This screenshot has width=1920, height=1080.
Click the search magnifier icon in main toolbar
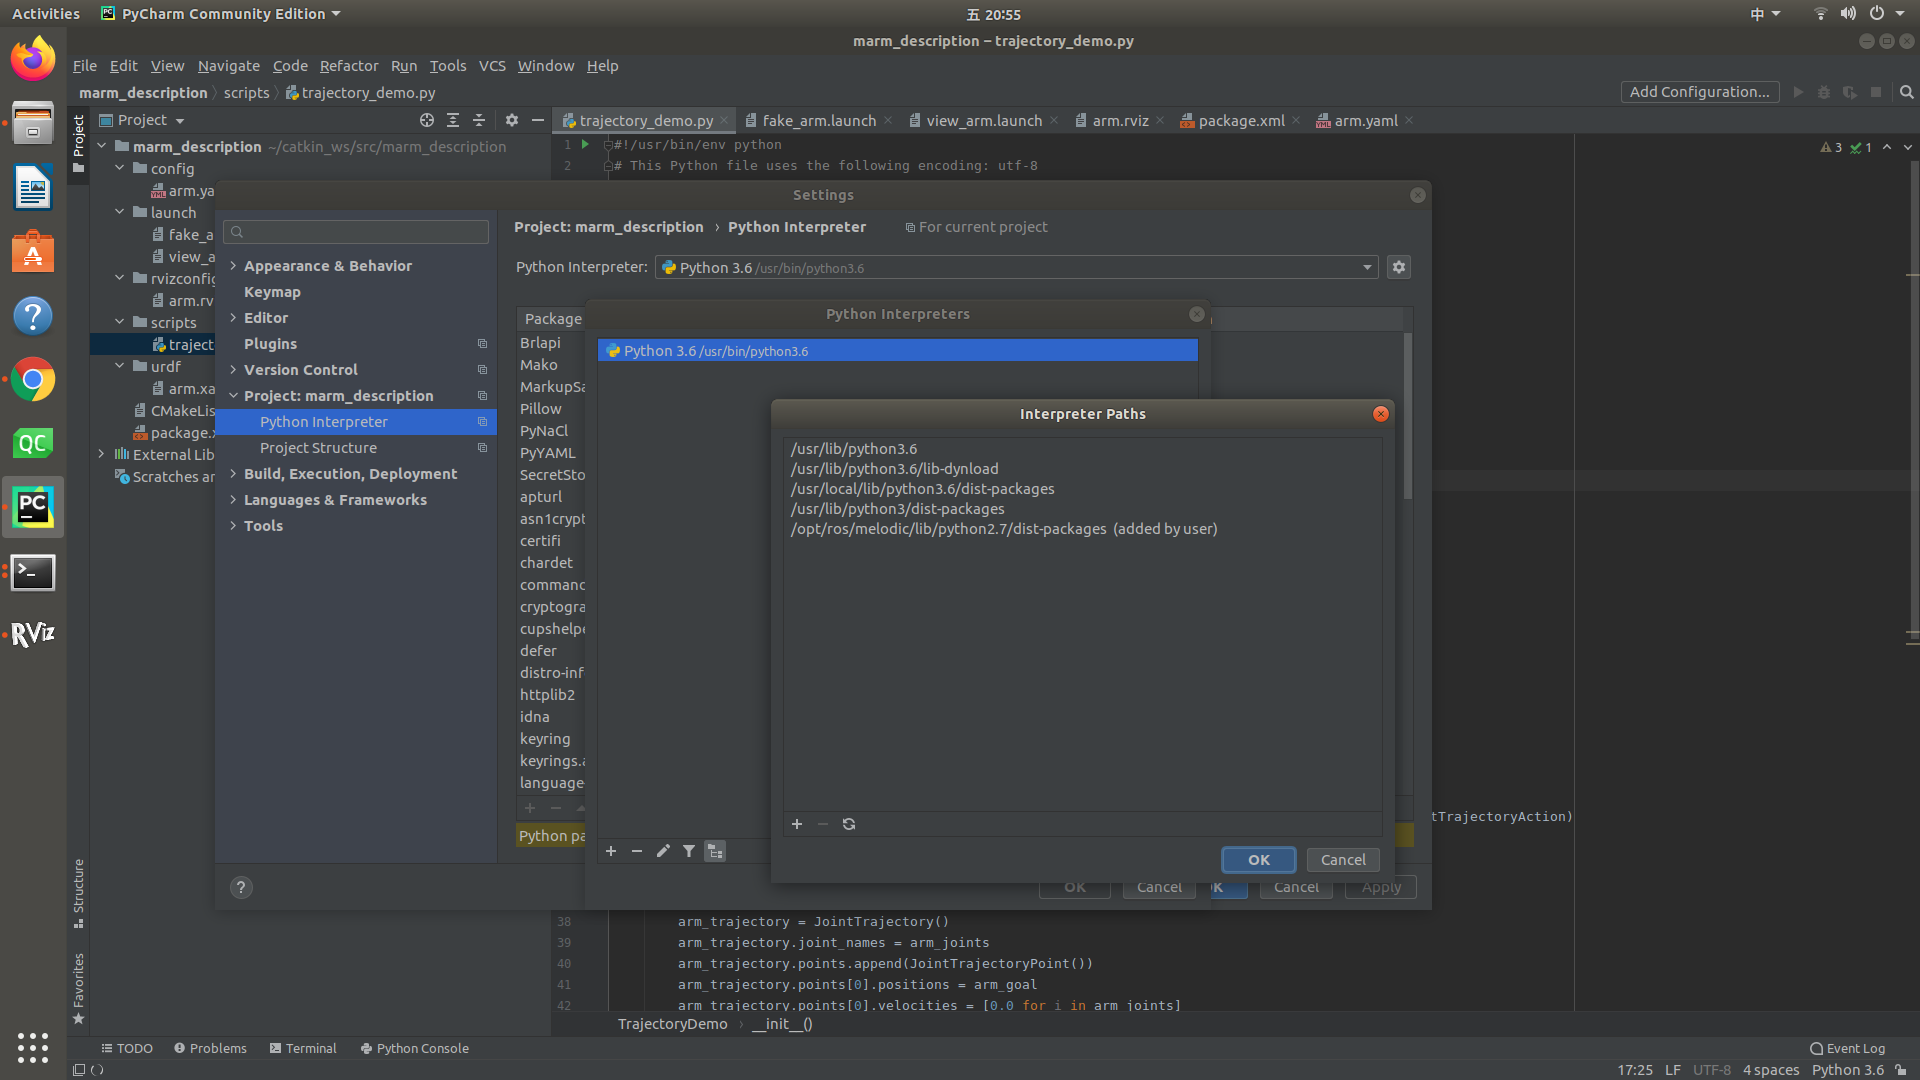[1906, 92]
